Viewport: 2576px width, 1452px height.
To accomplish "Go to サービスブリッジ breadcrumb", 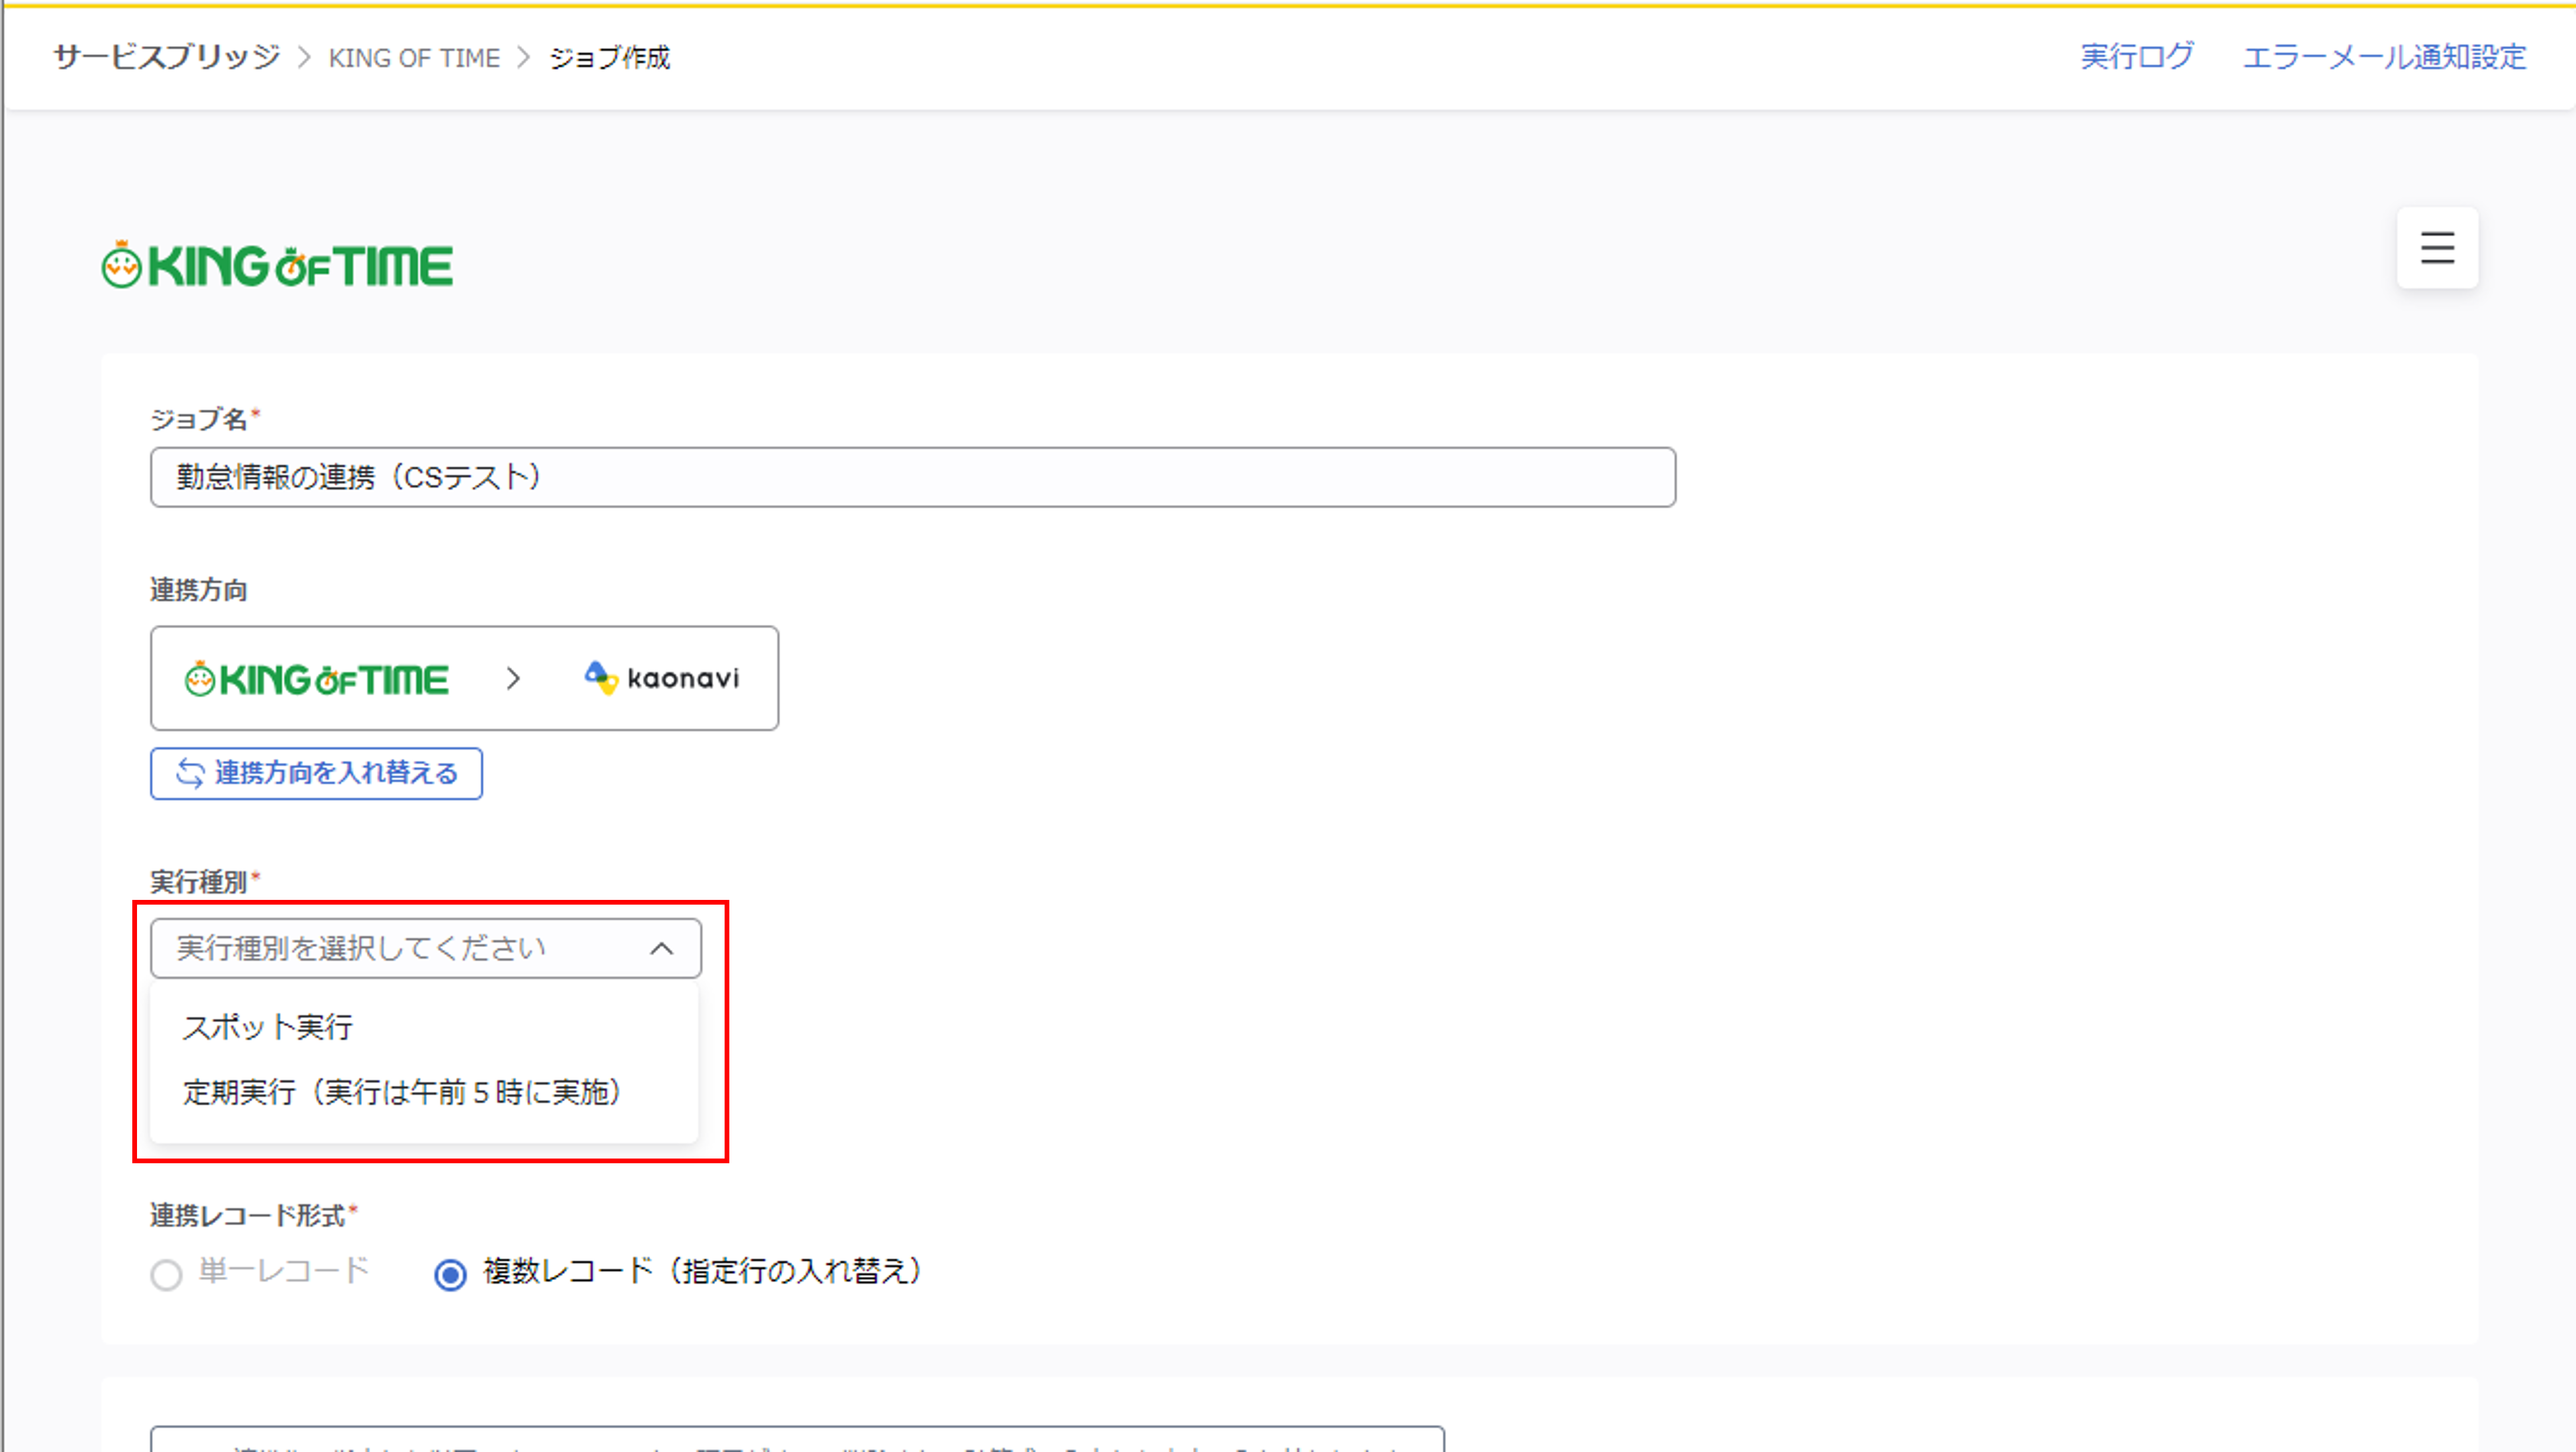I will coord(167,57).
